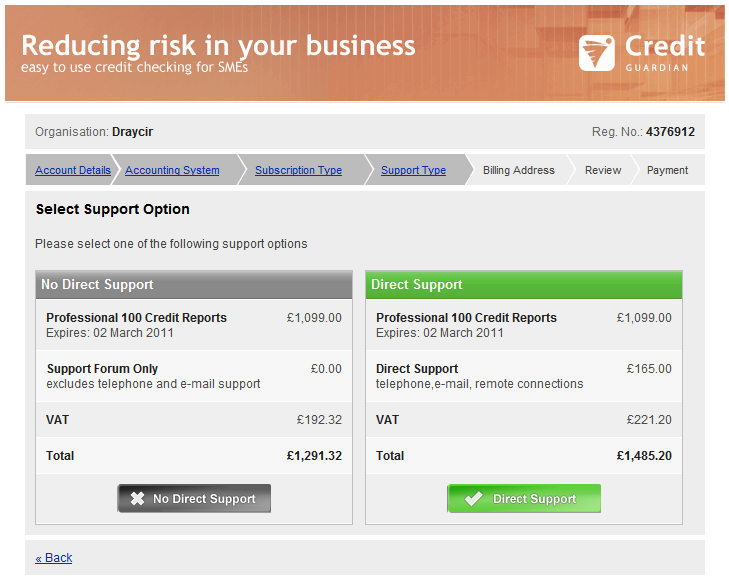Click the Credit Guardian shield logo icon
Screen dimensions: 729x585
[x=596, y=53]
